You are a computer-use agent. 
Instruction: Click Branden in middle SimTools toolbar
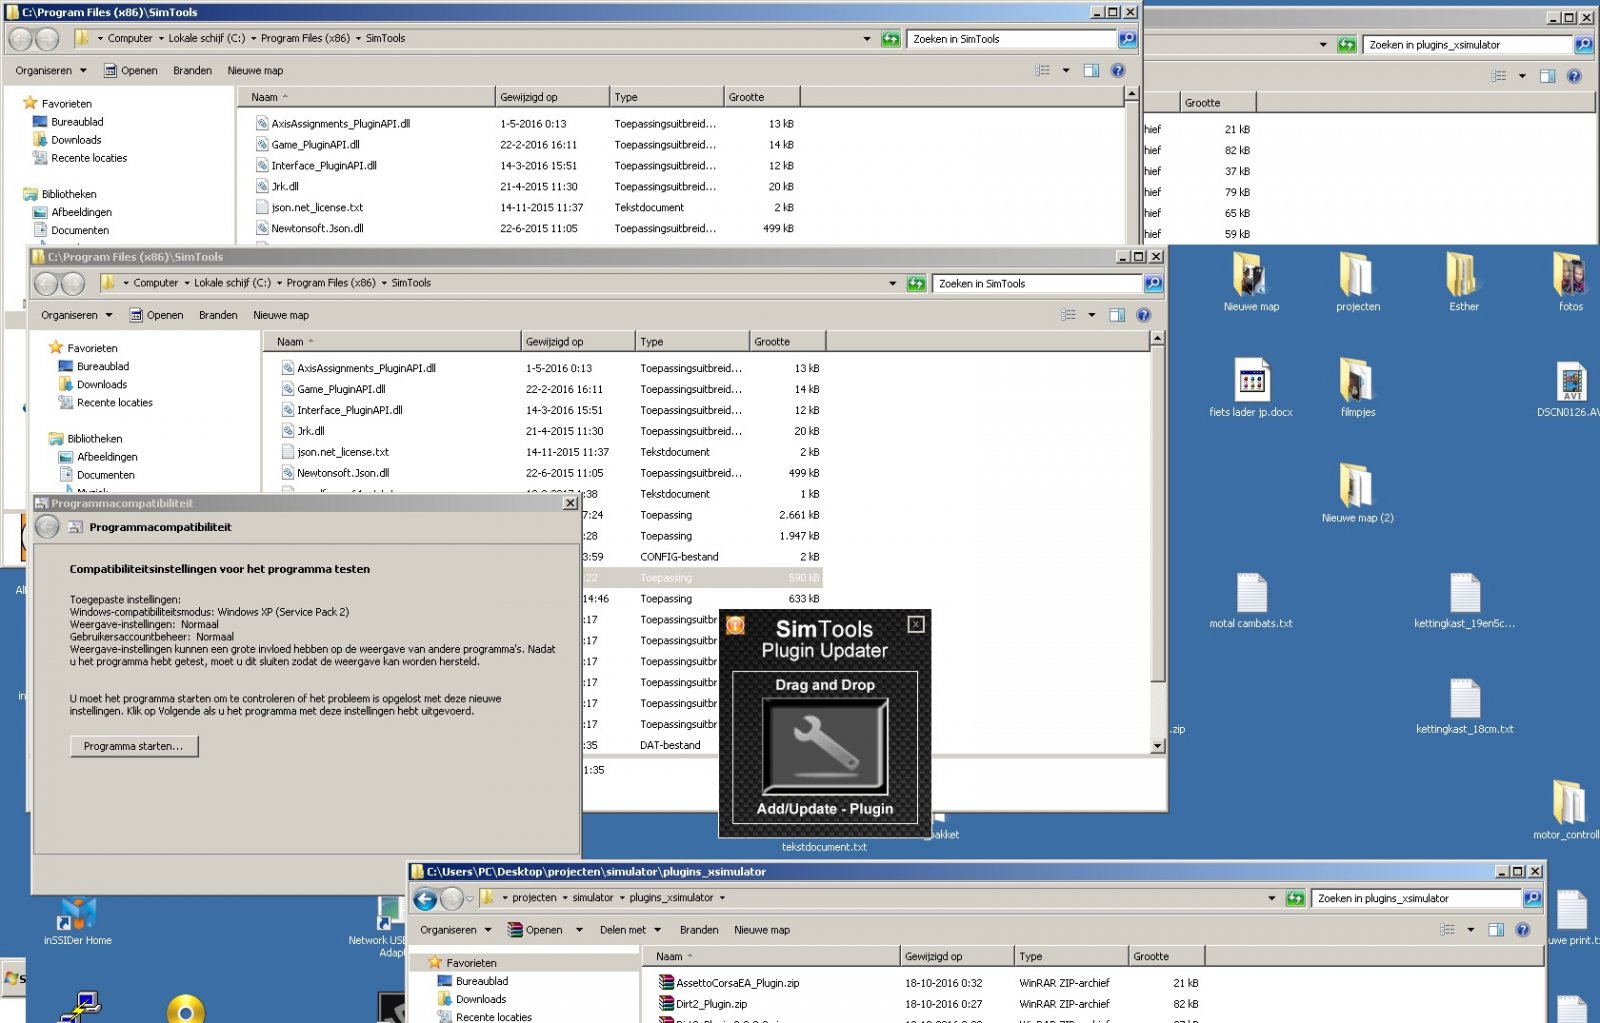pos(218,315)
